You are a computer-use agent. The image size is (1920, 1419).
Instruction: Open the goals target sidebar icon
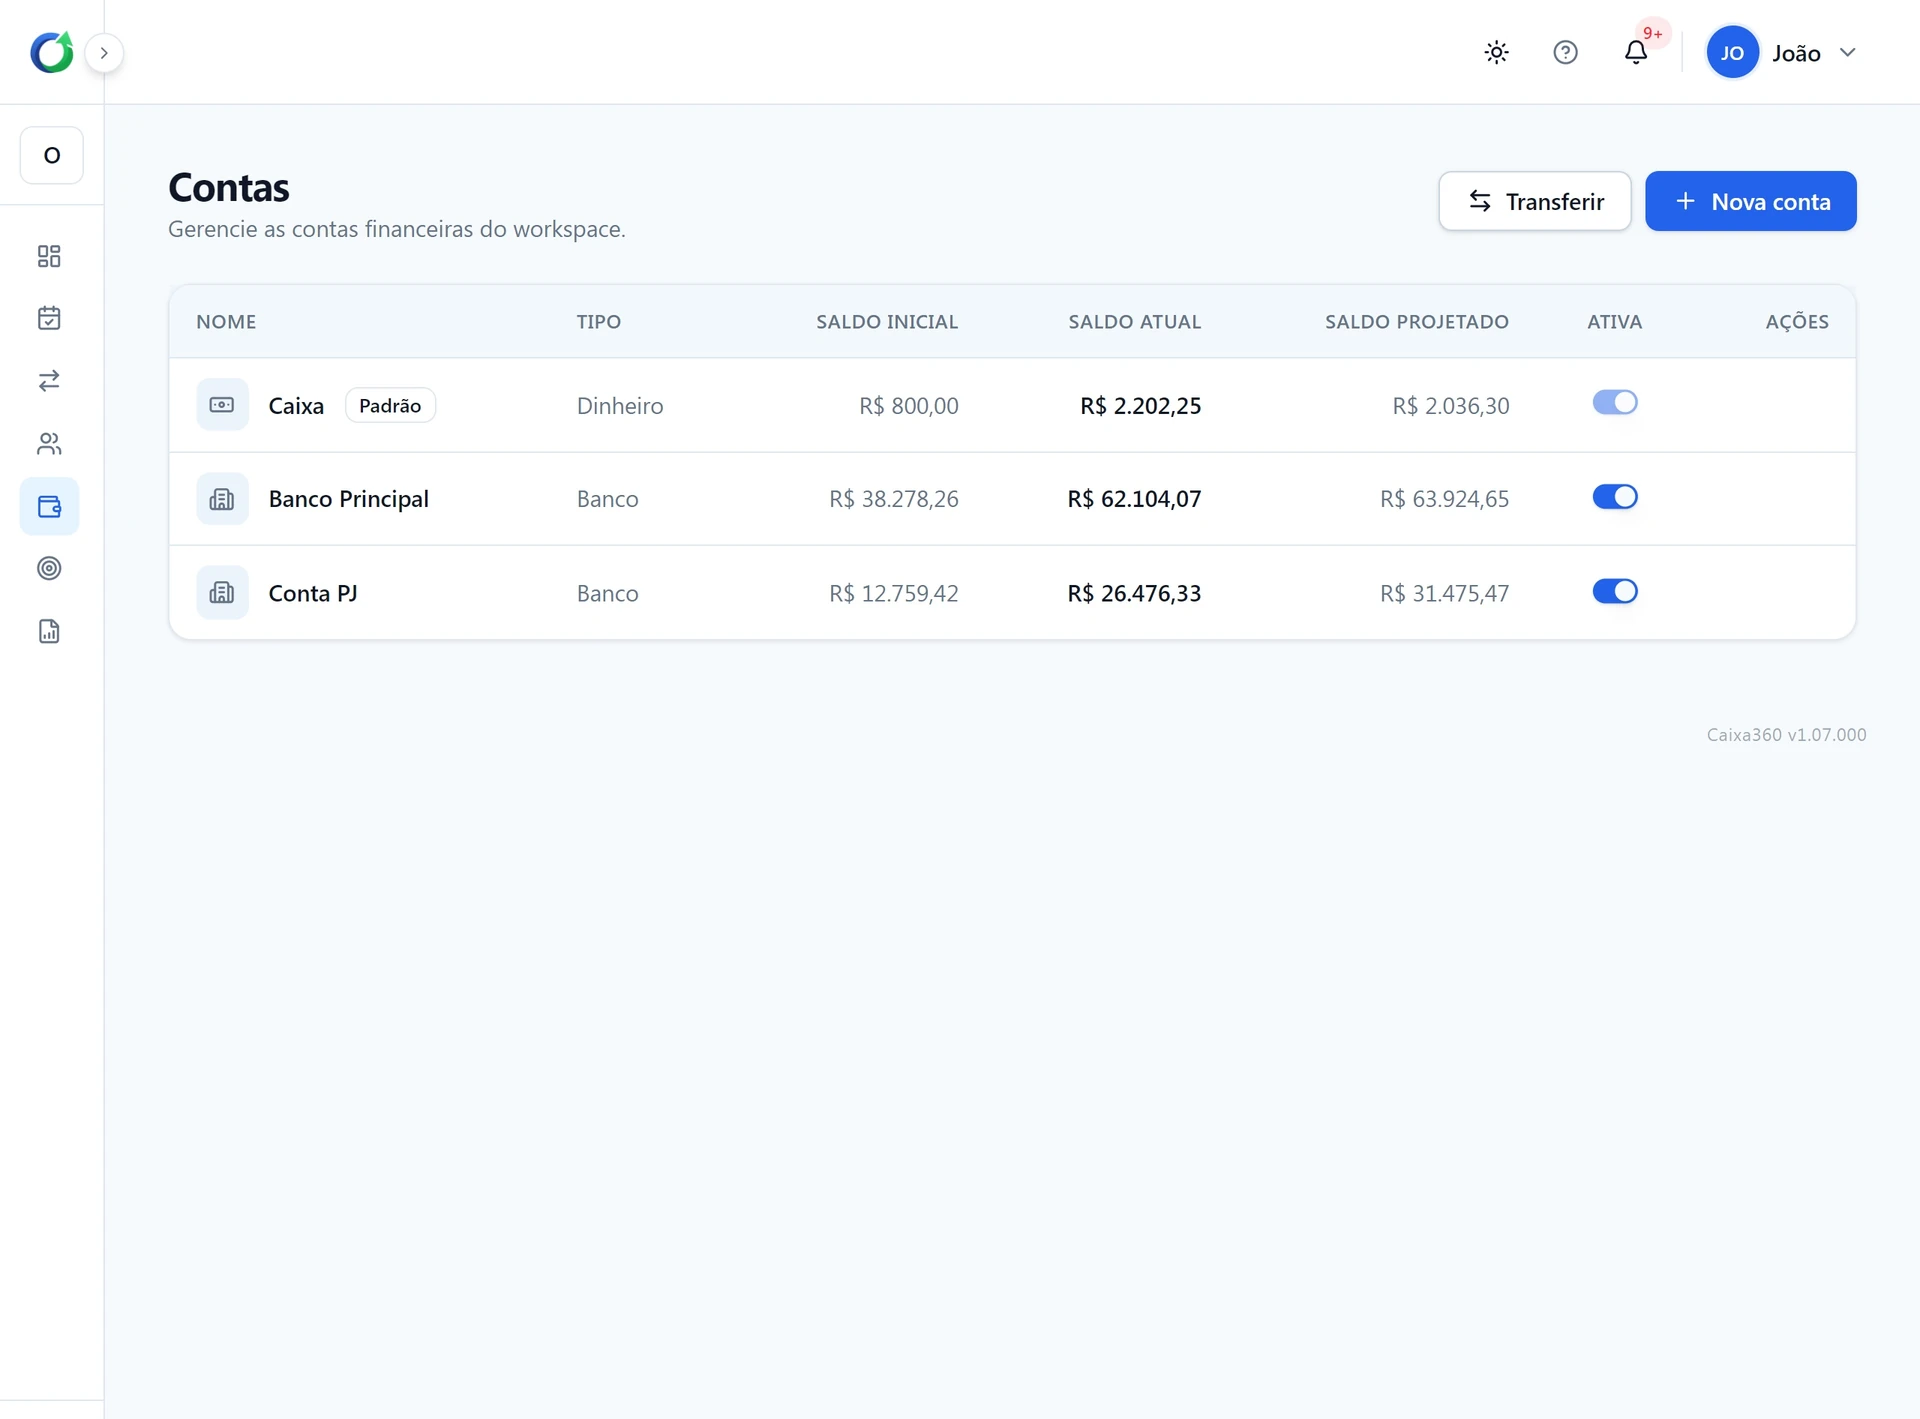point(49,568)
